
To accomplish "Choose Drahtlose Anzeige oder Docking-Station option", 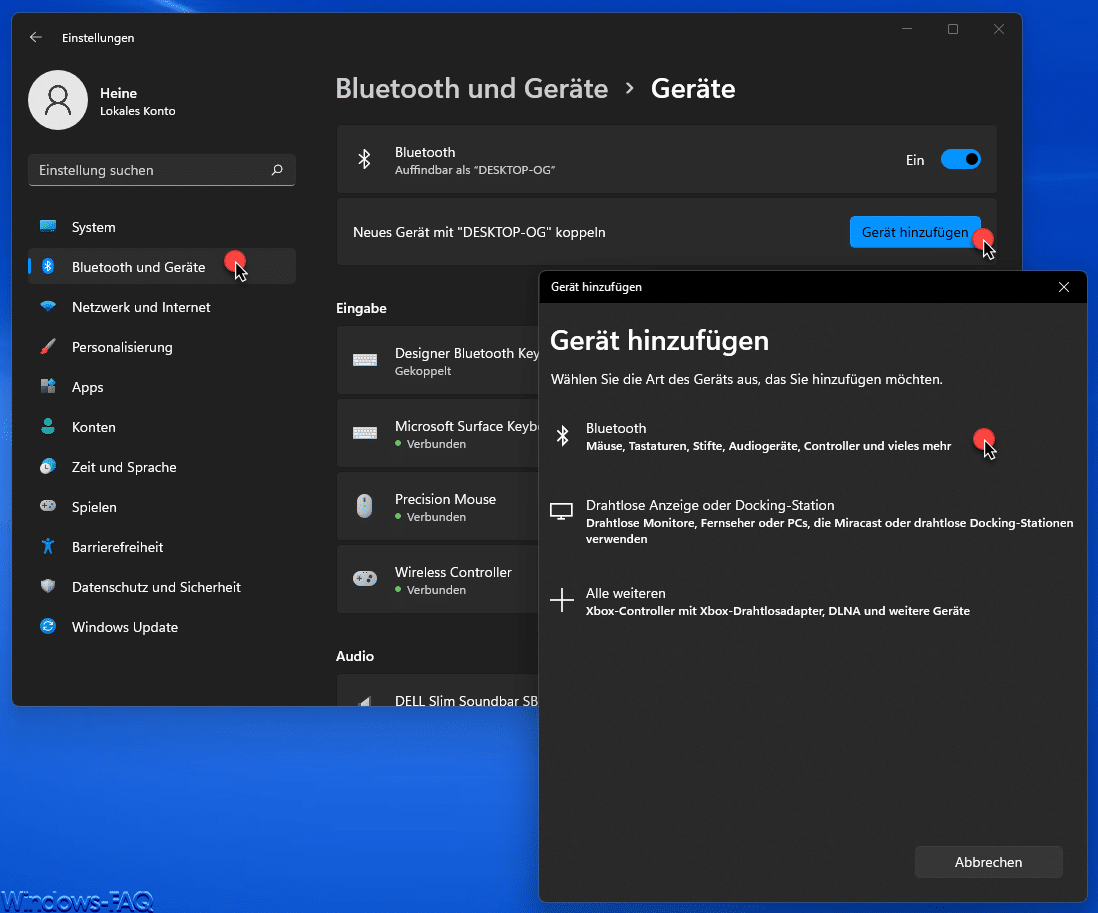I will [x=812, y=521].
